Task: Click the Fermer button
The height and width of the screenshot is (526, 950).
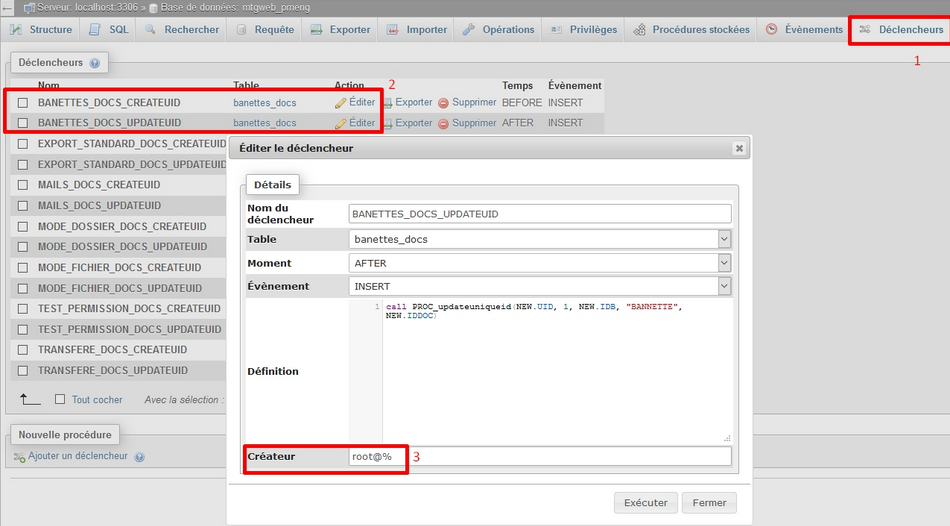Action: pos(709,502)
